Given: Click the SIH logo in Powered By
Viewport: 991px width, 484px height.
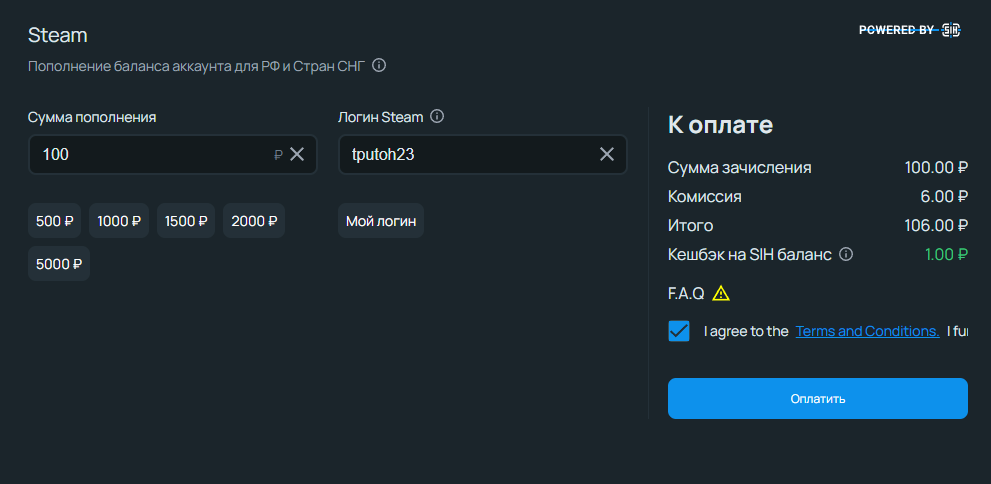Looking at the screenshot, I should click(x=951, y=30).
